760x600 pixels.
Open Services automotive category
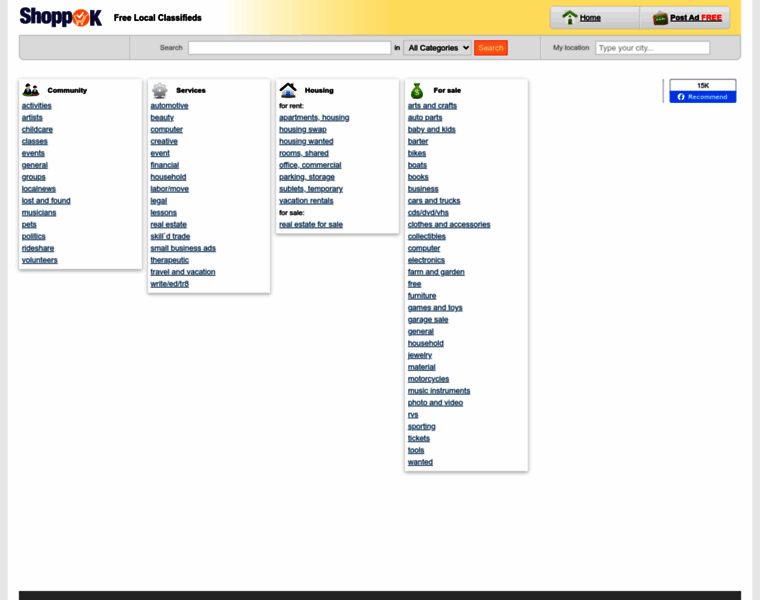point(169,106)
